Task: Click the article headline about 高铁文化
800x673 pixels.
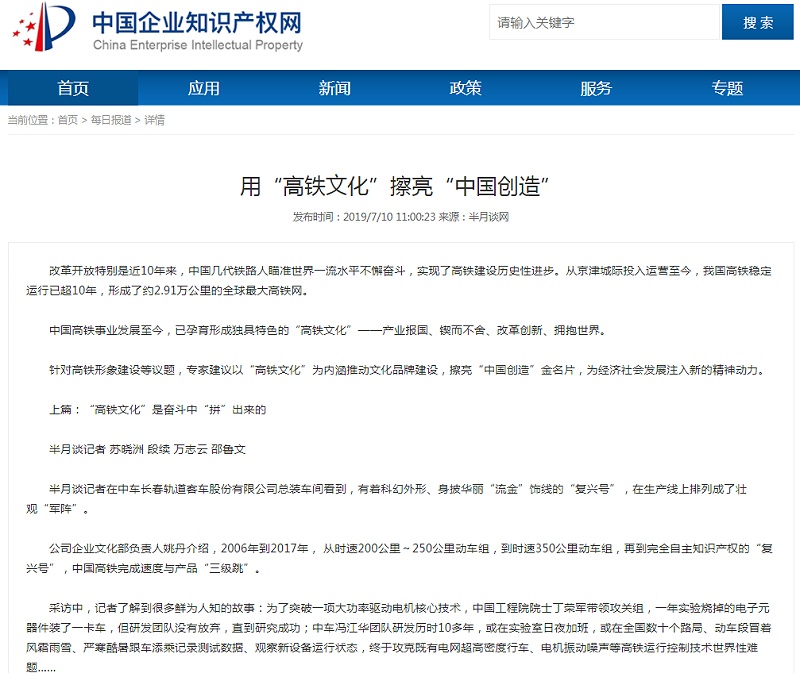Action: (x=400, y=187)
